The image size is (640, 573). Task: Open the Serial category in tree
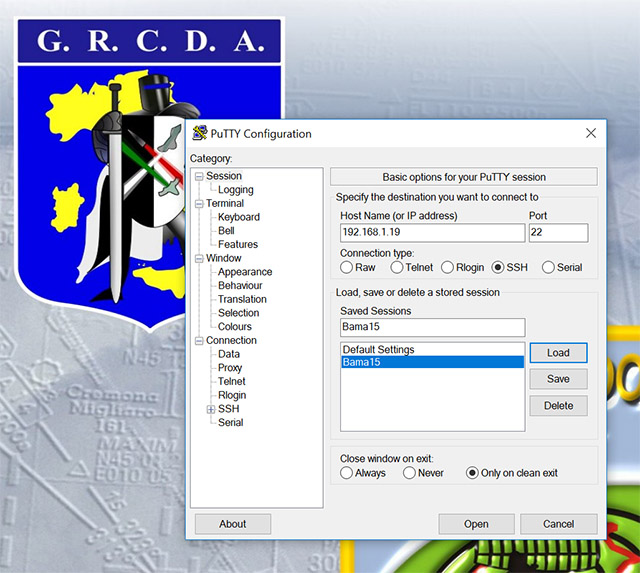click(230, 422)
